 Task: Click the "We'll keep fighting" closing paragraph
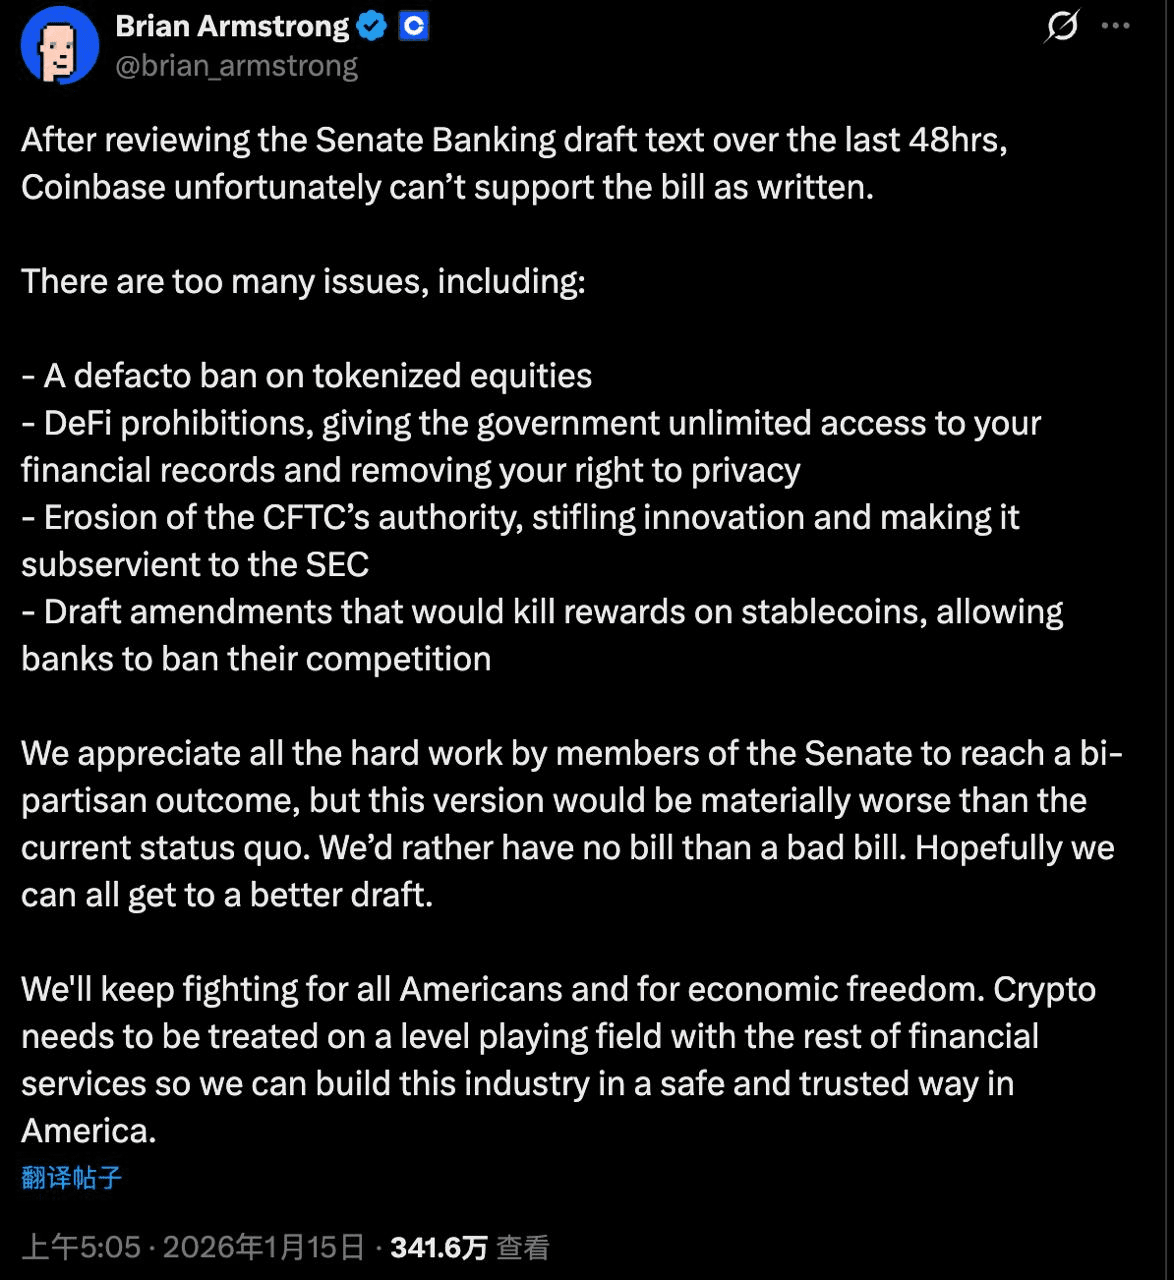pyautogui.click(x=558, y=1059)
